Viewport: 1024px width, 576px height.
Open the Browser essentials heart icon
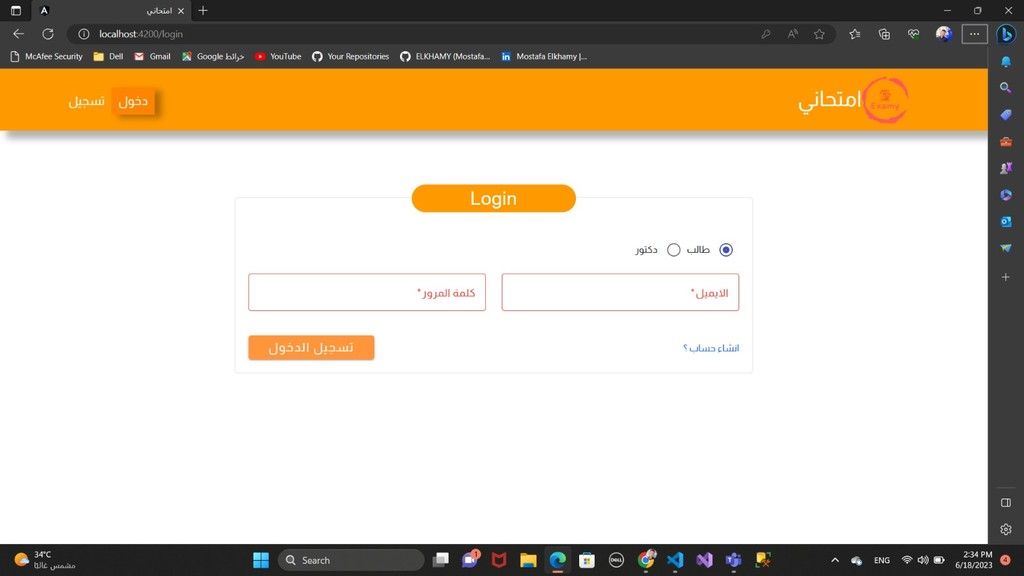[913, 34]
